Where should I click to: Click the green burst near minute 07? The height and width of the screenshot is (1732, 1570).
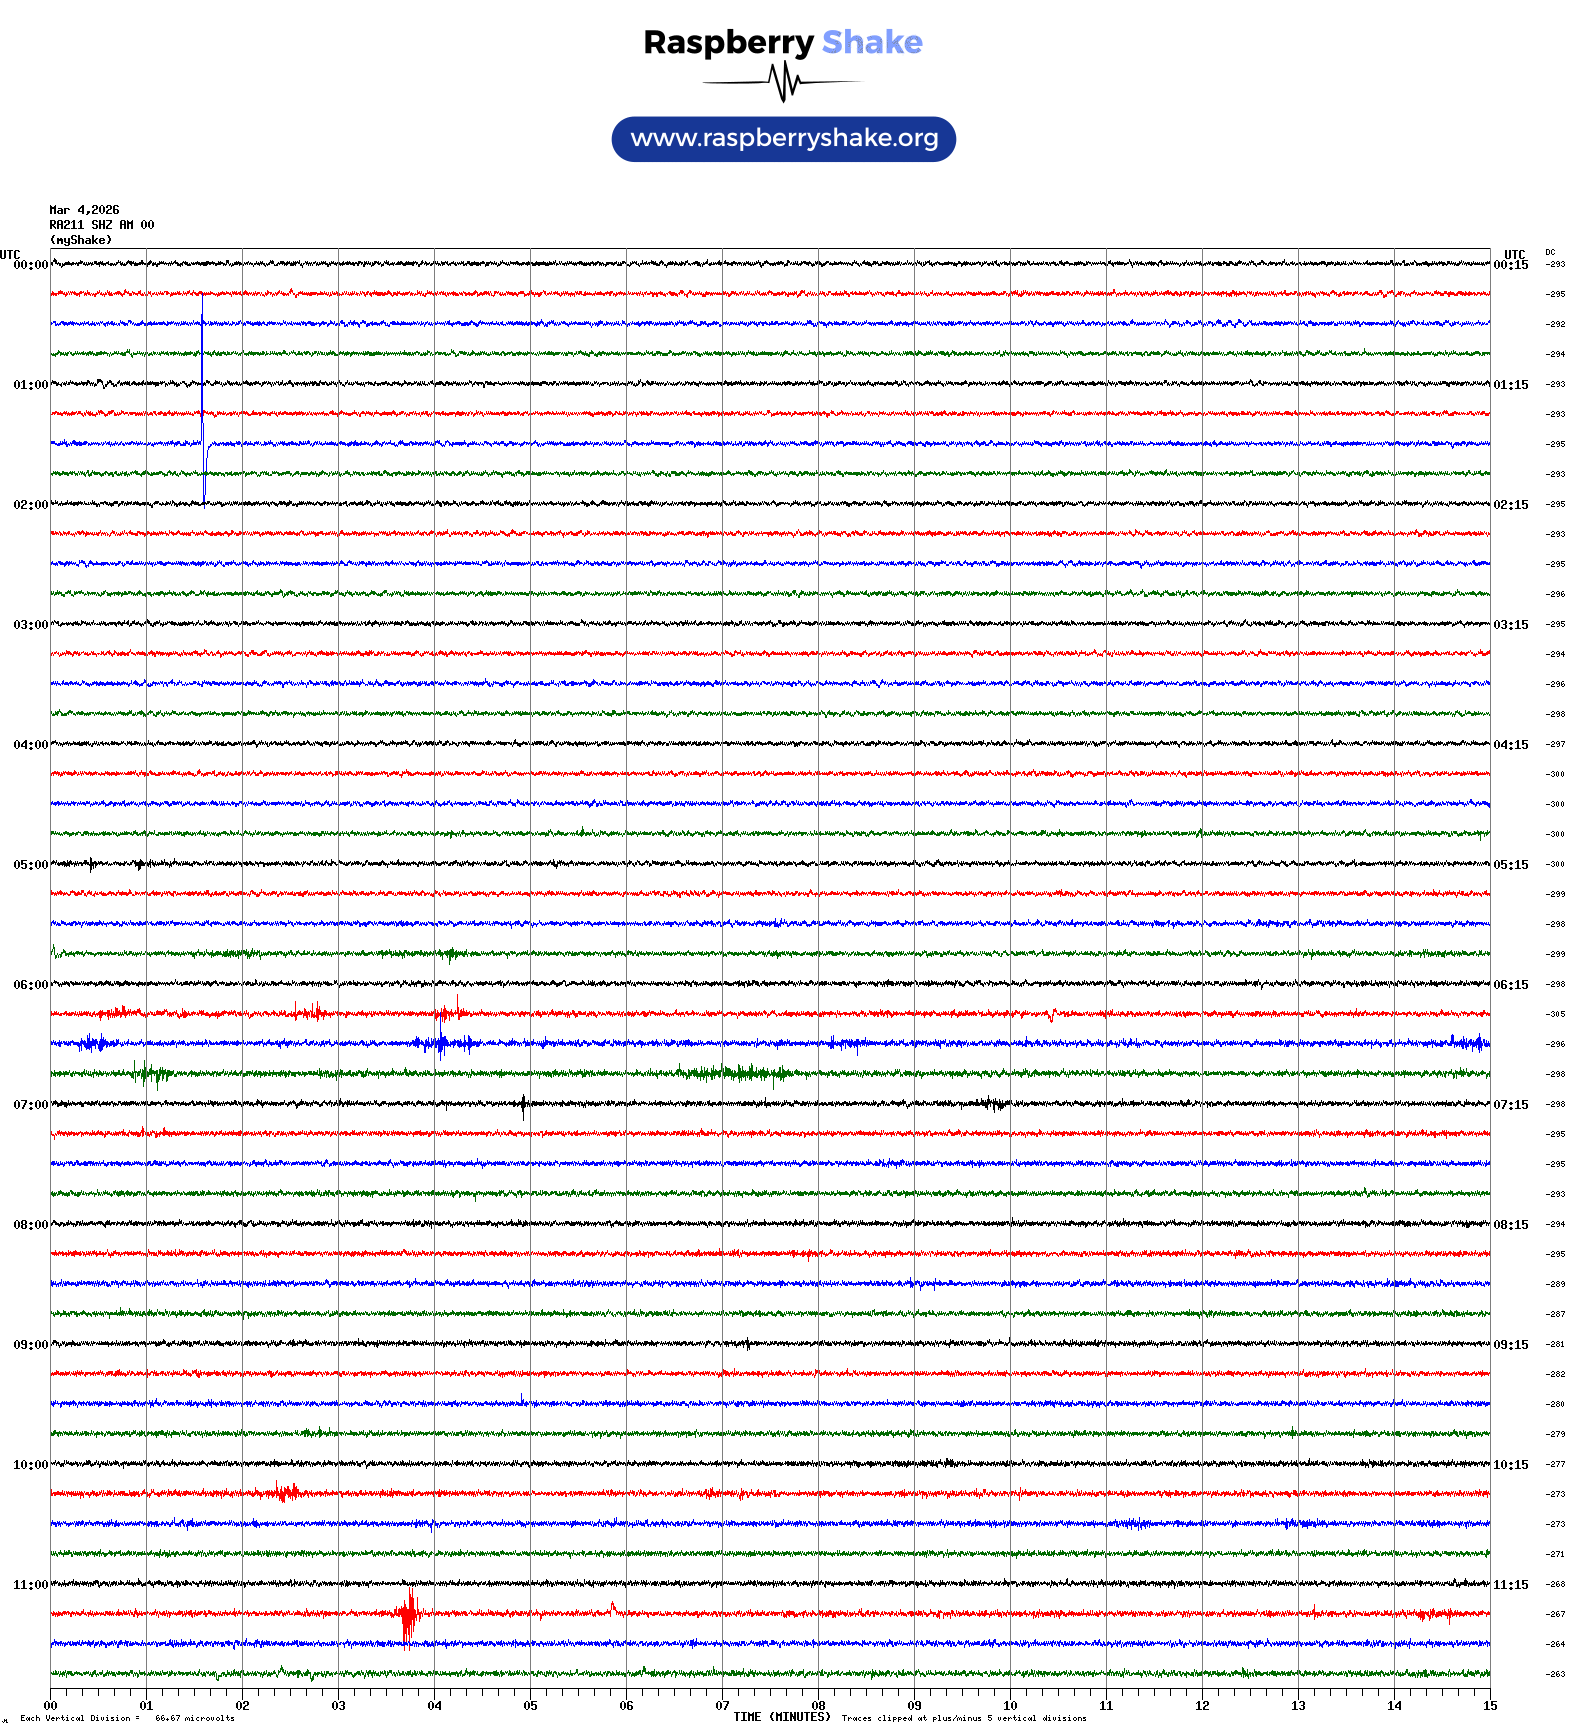[x=740, y=1073]
